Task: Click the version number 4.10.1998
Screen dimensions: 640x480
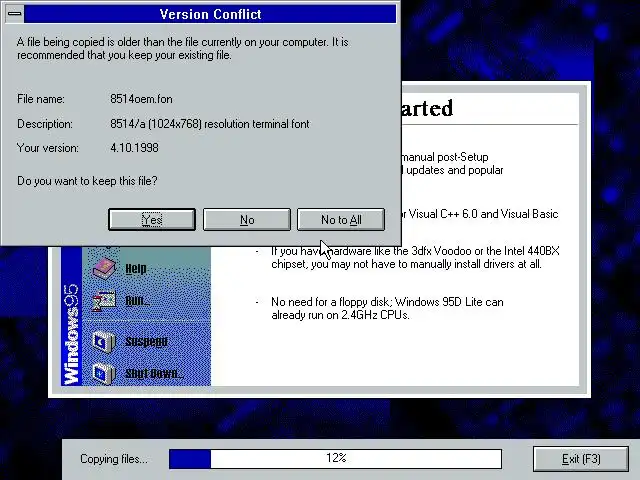Action: [x=134, y=148]
